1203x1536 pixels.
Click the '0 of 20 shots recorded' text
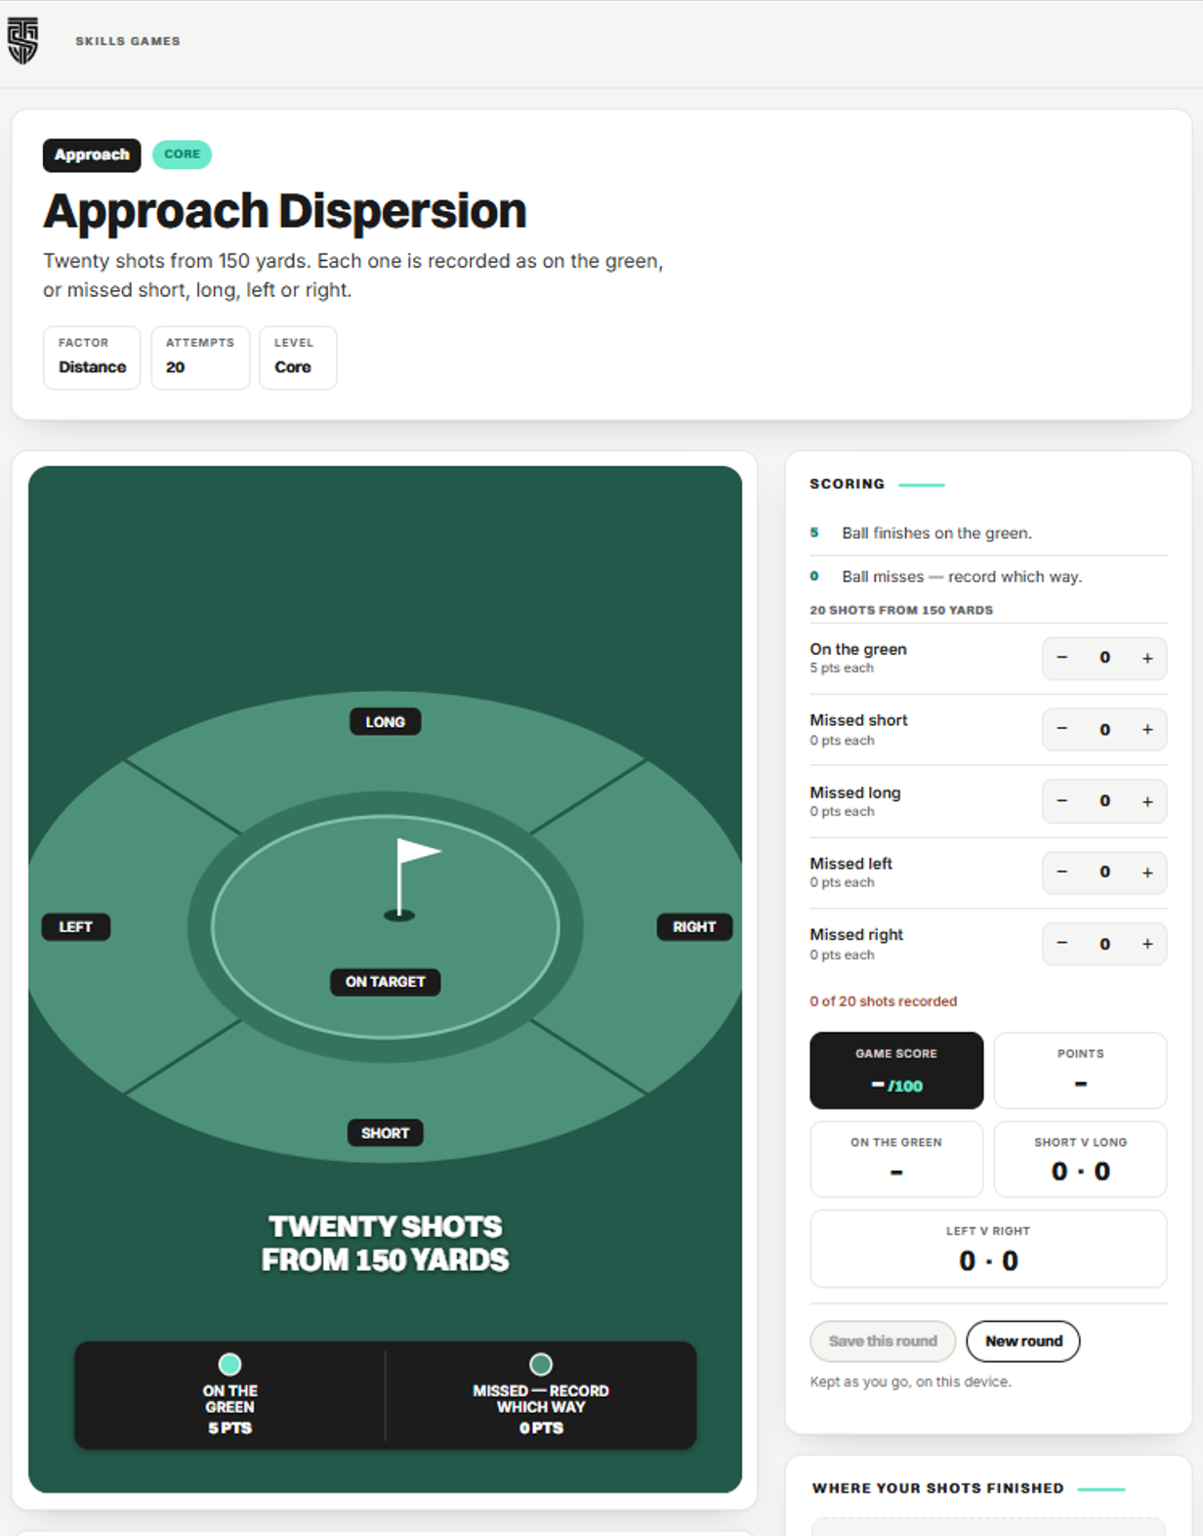coord(883,1001)
